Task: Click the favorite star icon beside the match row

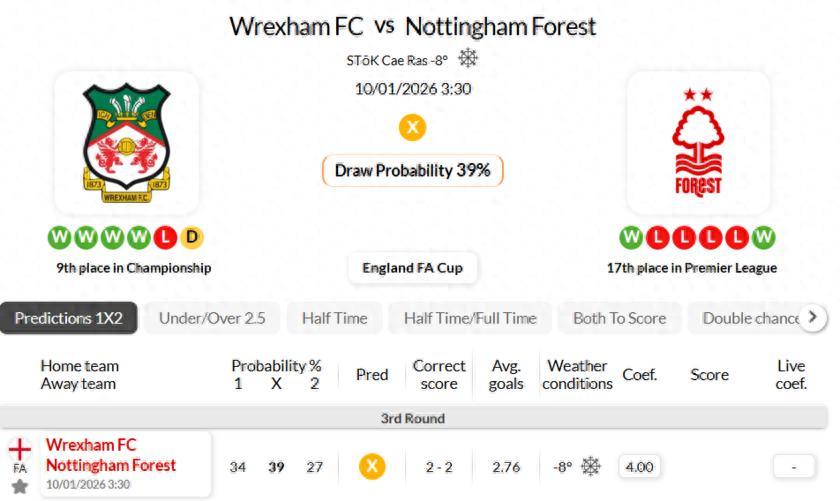Action: click(19, 487)
